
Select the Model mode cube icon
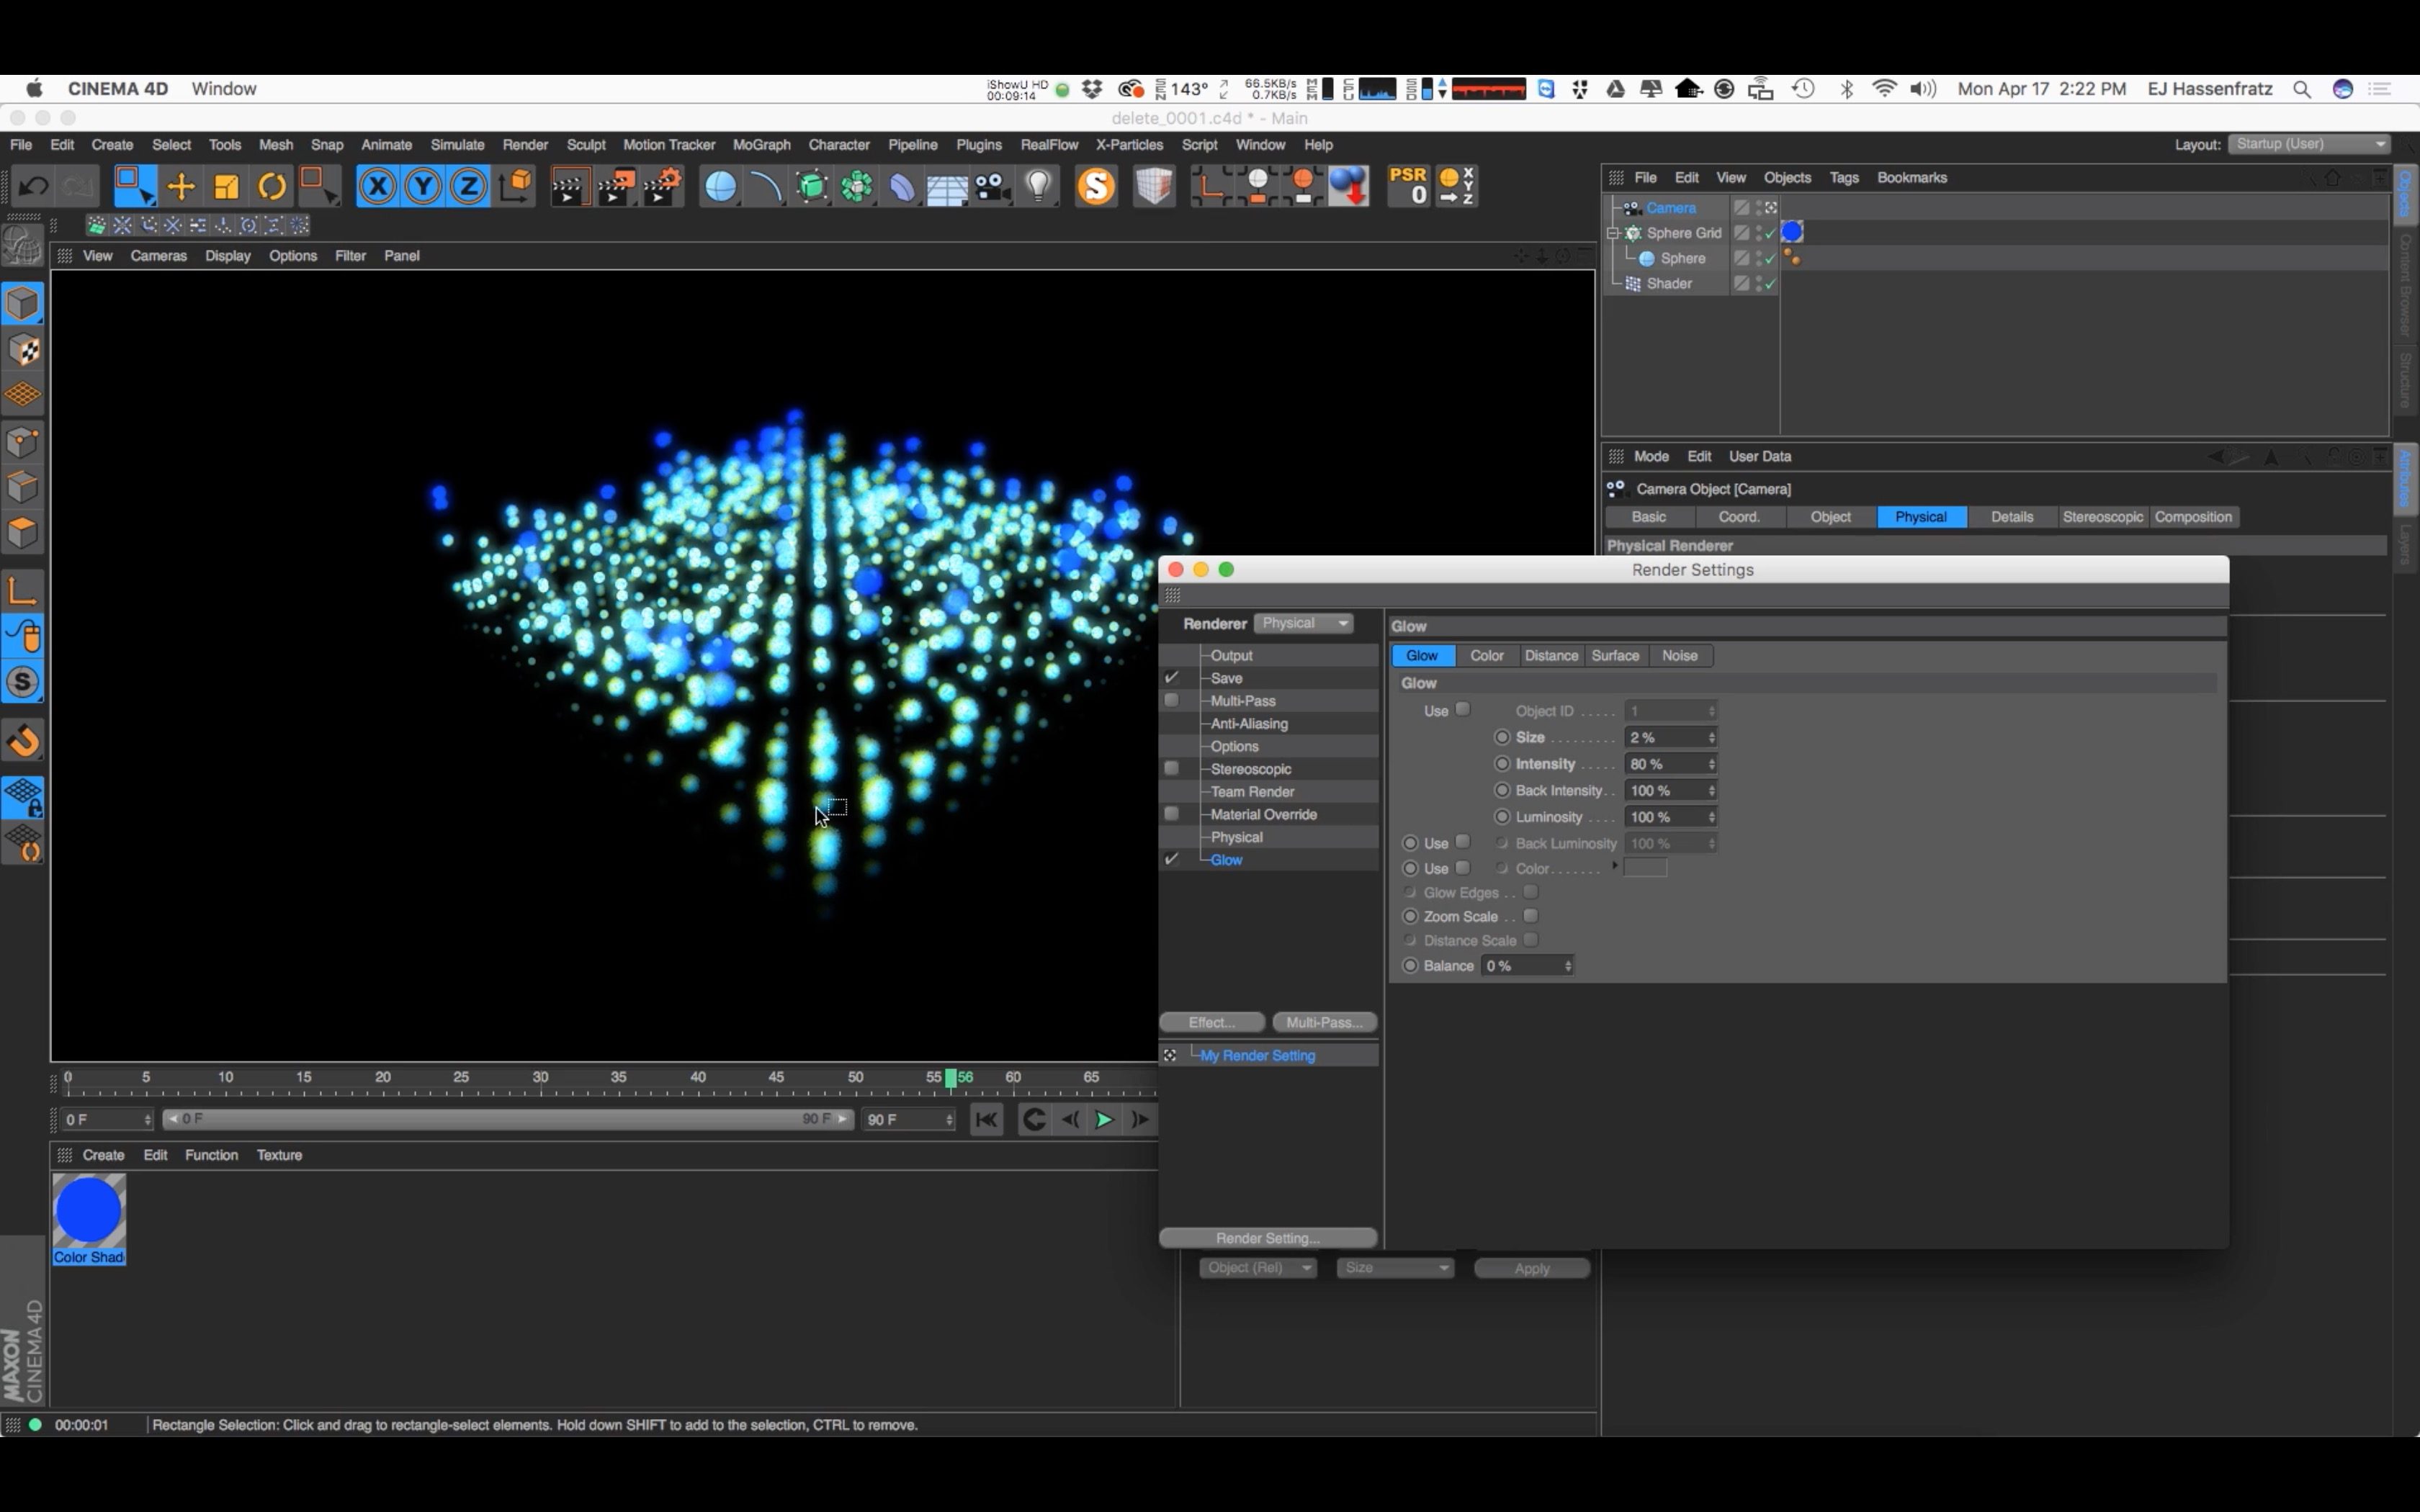(23, 304)
